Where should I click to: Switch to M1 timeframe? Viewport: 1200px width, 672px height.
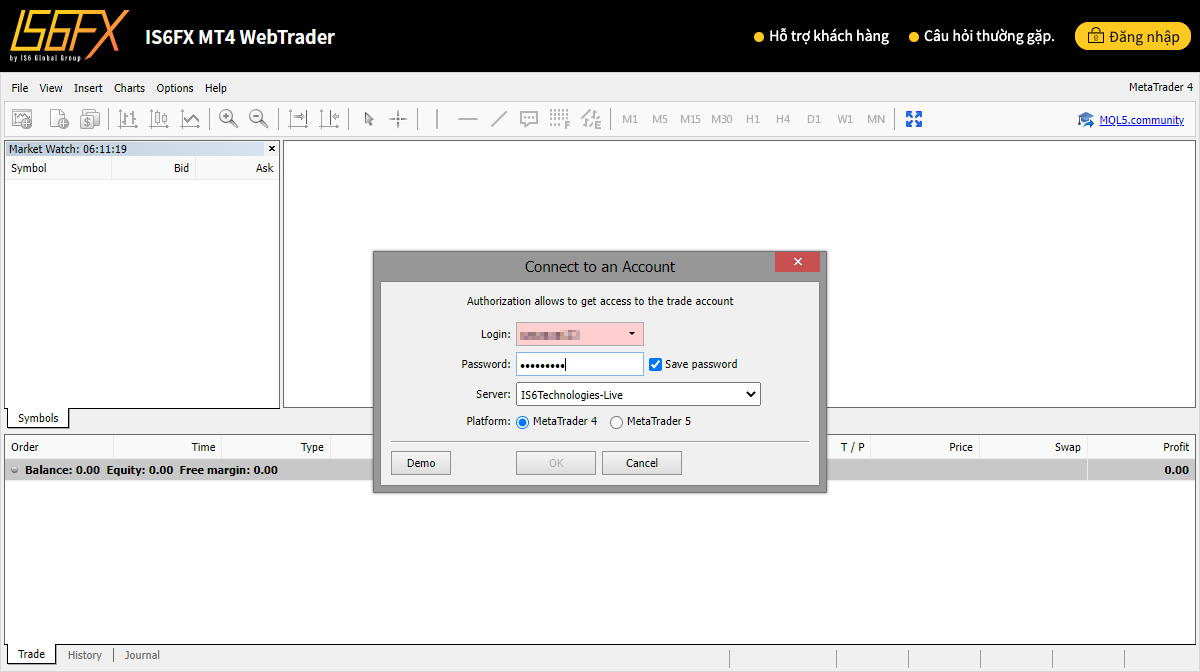[x=630, y=119]
